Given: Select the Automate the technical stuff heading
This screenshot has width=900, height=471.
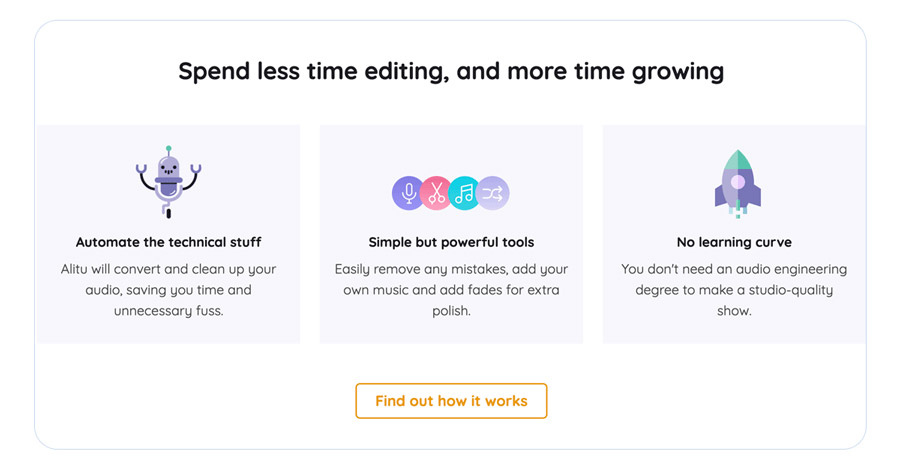Looking at the screenshot, I should 168,242.
